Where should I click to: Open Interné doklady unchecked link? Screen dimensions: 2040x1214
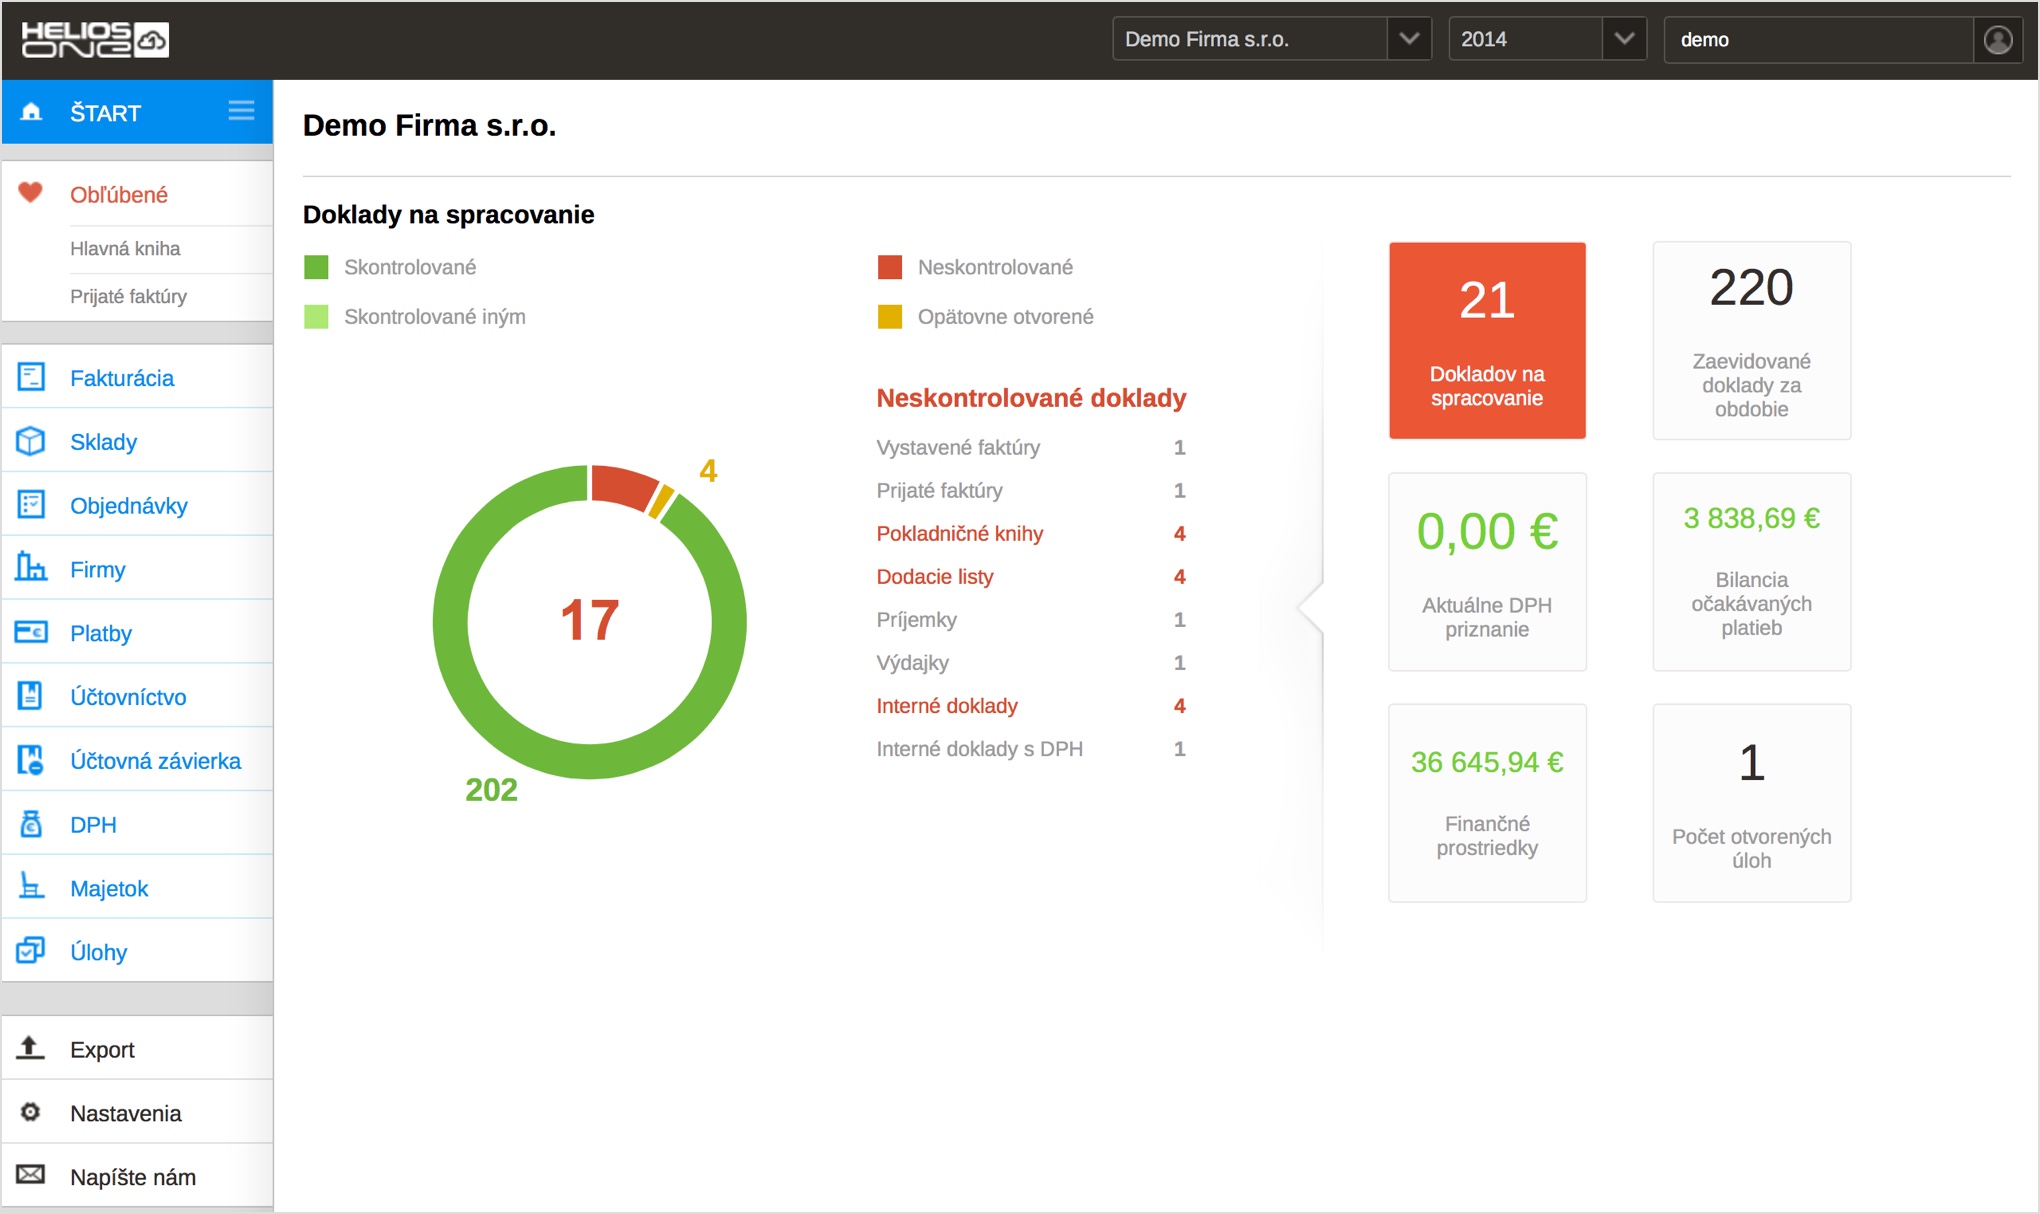point(946,705)
